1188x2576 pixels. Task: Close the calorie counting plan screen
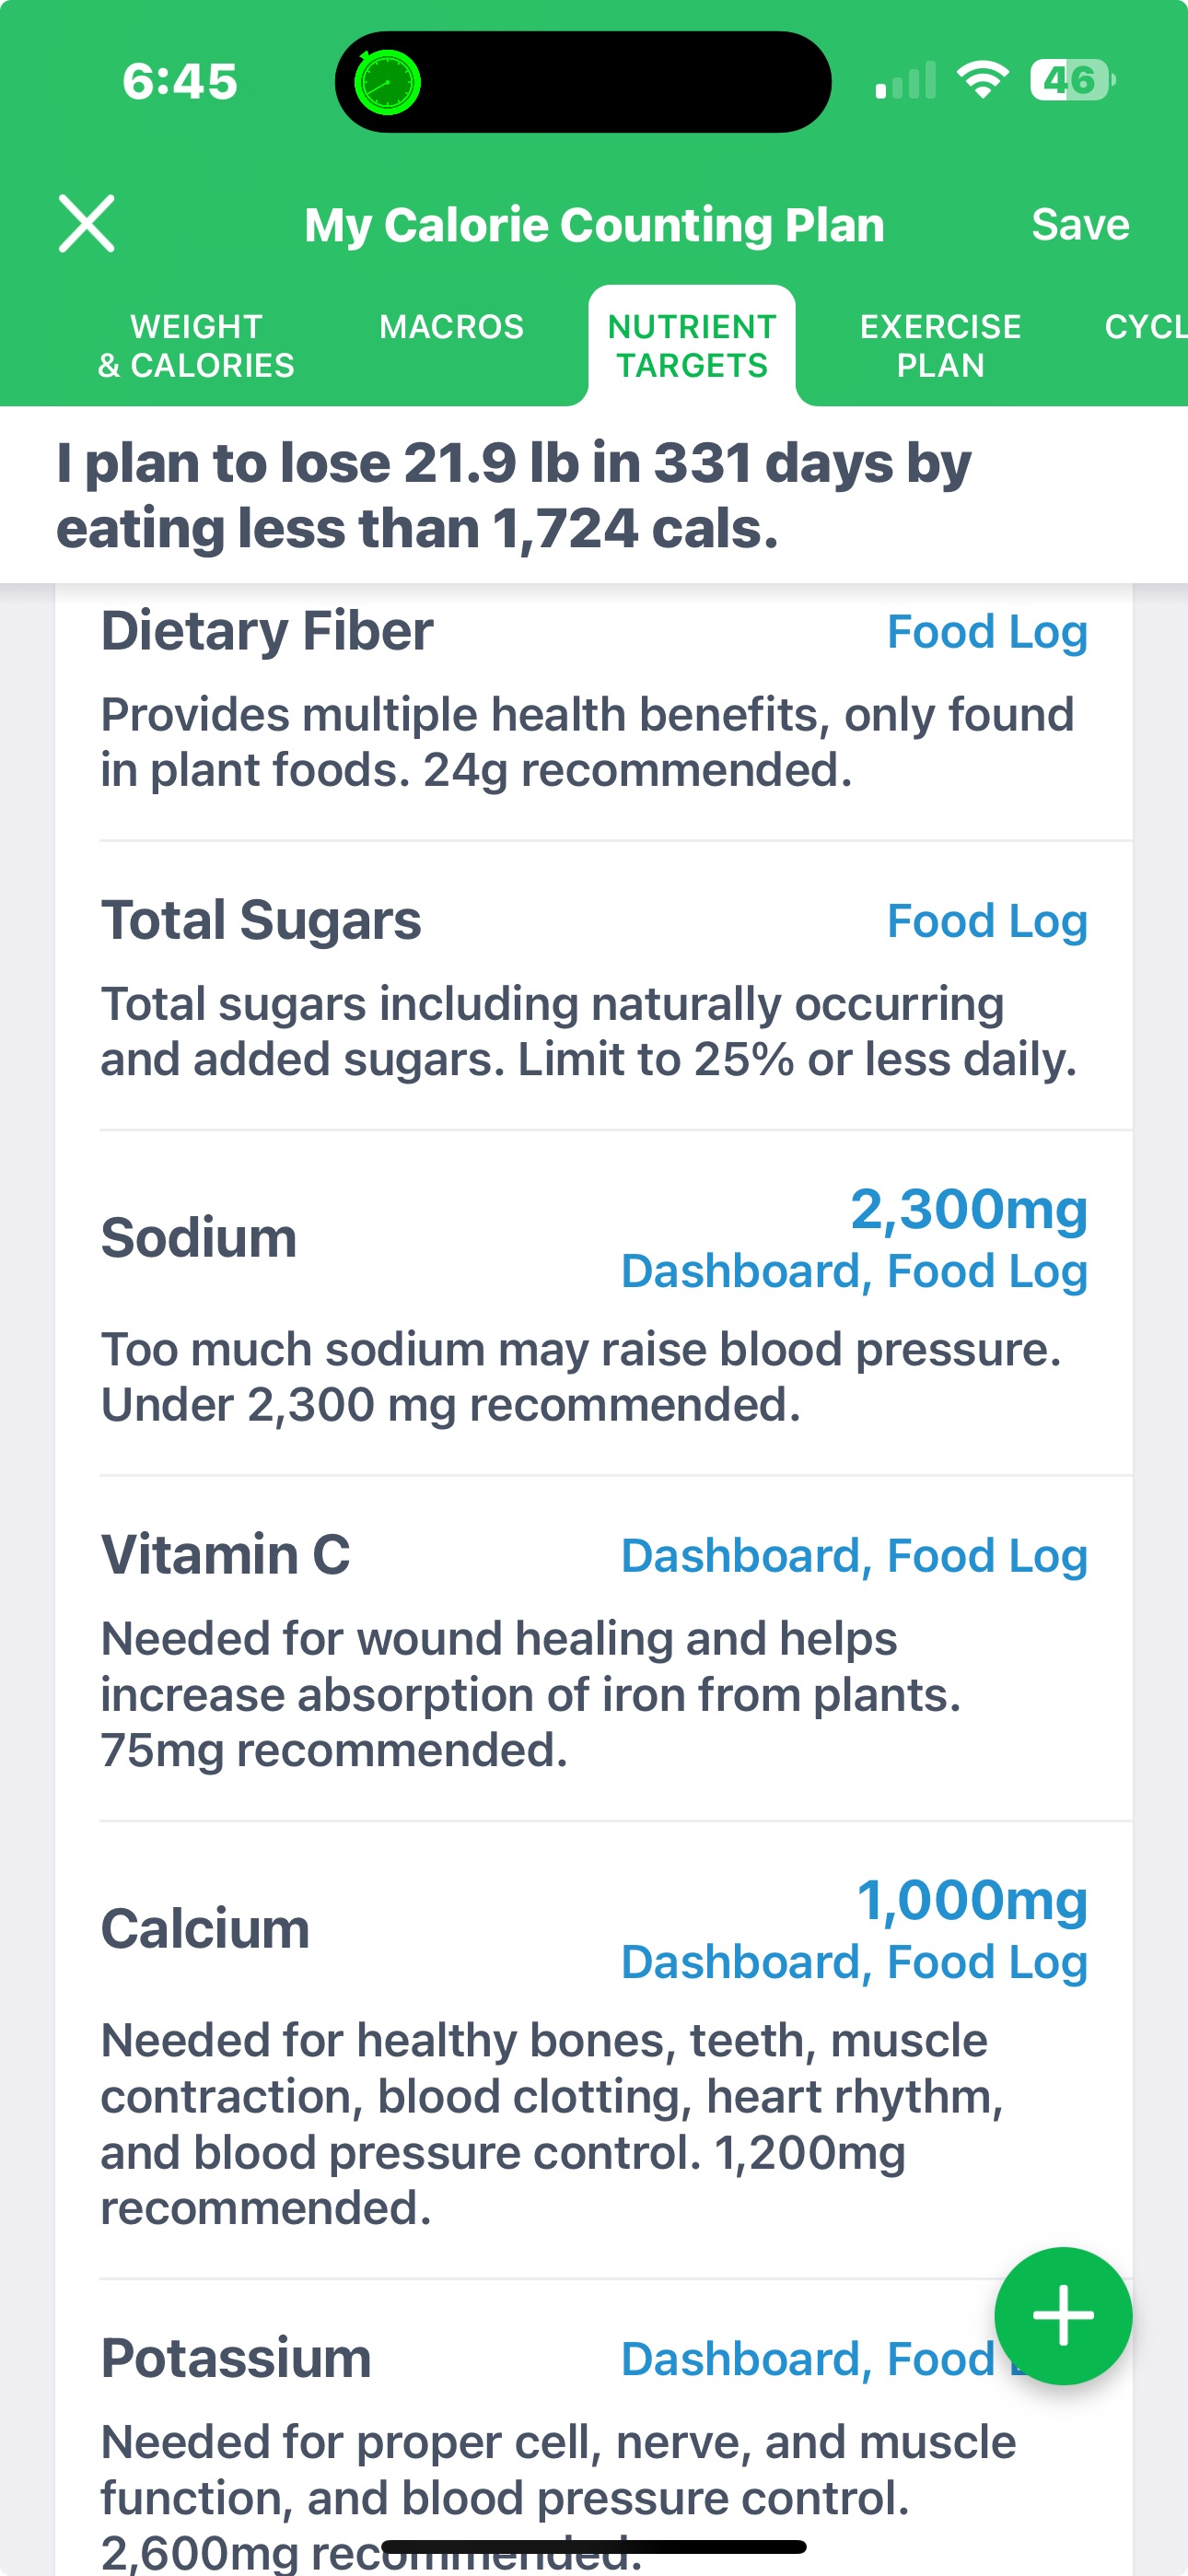point(87,224)
